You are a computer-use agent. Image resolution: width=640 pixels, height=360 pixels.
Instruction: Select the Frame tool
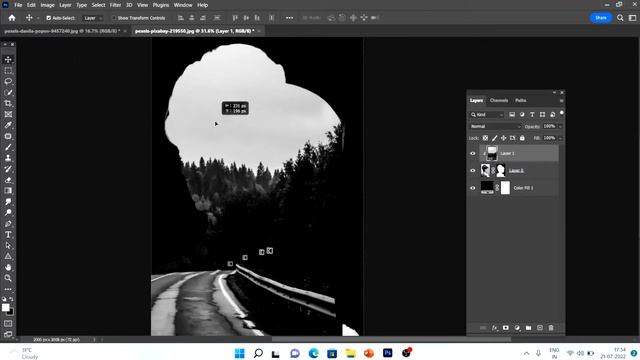pos(8,114)
